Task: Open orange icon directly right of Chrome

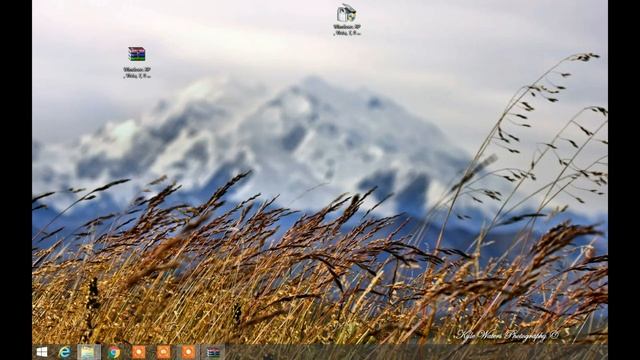Action: [139, 352]
